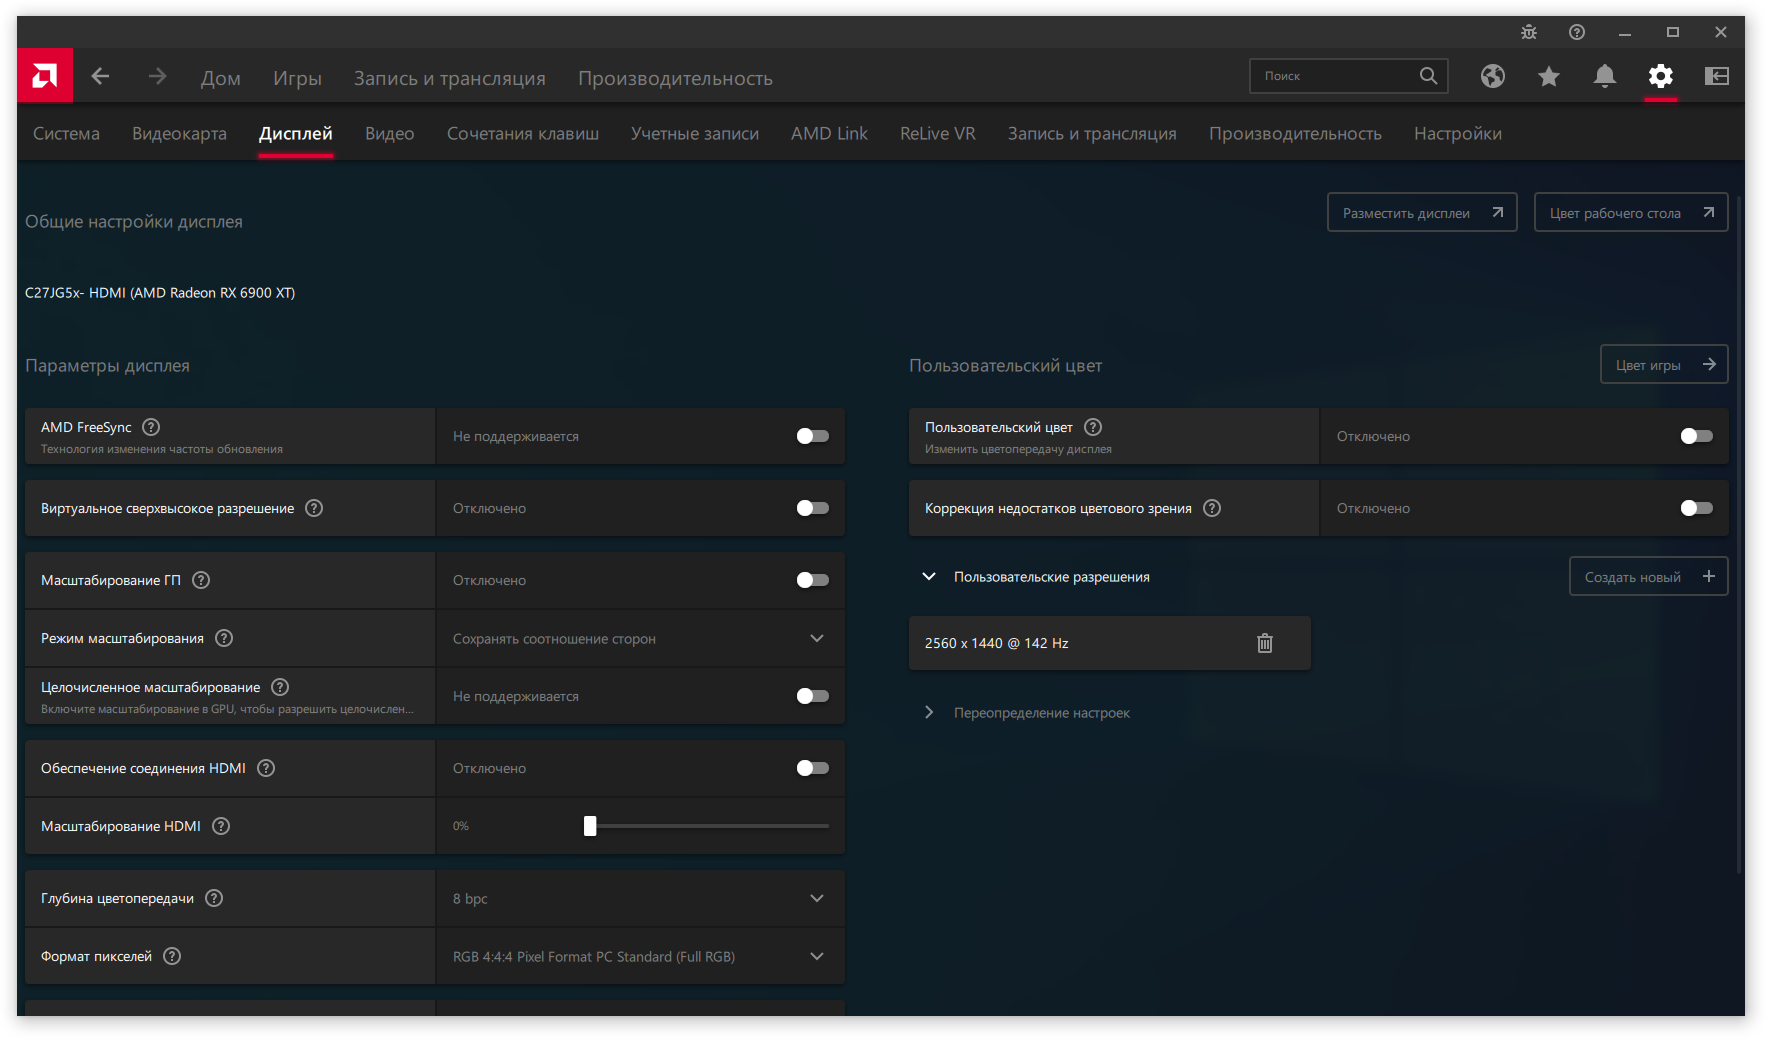Click Цвет игры button
The image size is (1766, 1038).
(1664, 364)
